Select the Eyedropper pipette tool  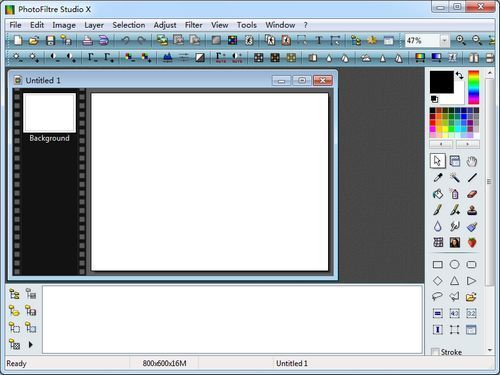pos(438,178)
